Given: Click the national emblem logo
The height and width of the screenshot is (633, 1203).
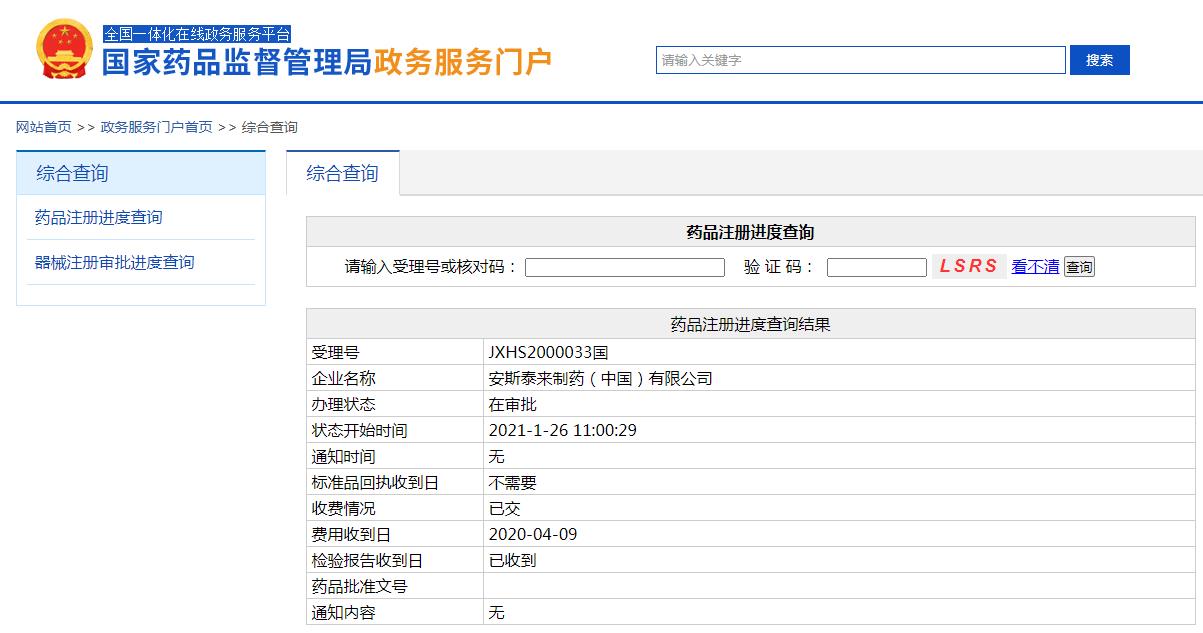Looking at the screenshot, I should click(65, 48).
